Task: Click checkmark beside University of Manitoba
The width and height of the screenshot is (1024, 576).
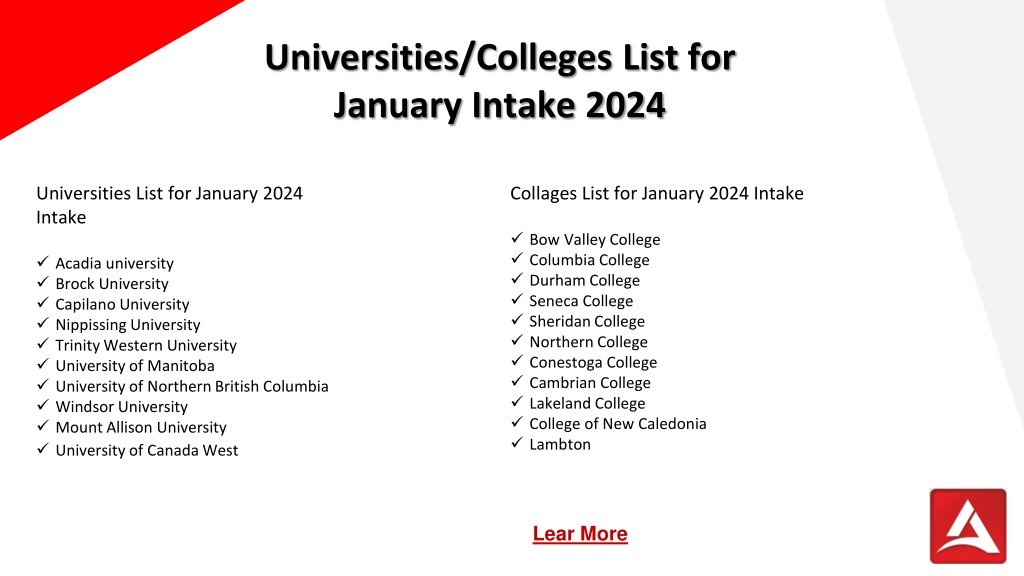Action: 43,364
